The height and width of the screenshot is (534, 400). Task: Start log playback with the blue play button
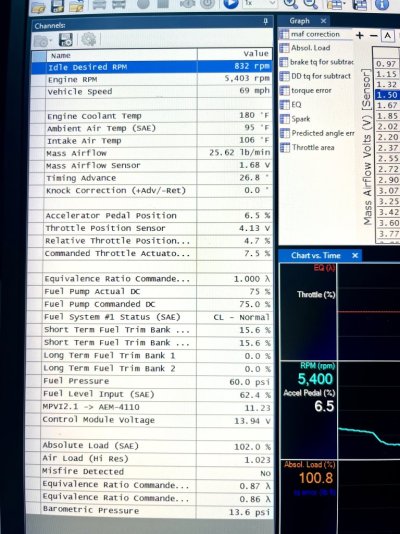click(x=230, y=4)
